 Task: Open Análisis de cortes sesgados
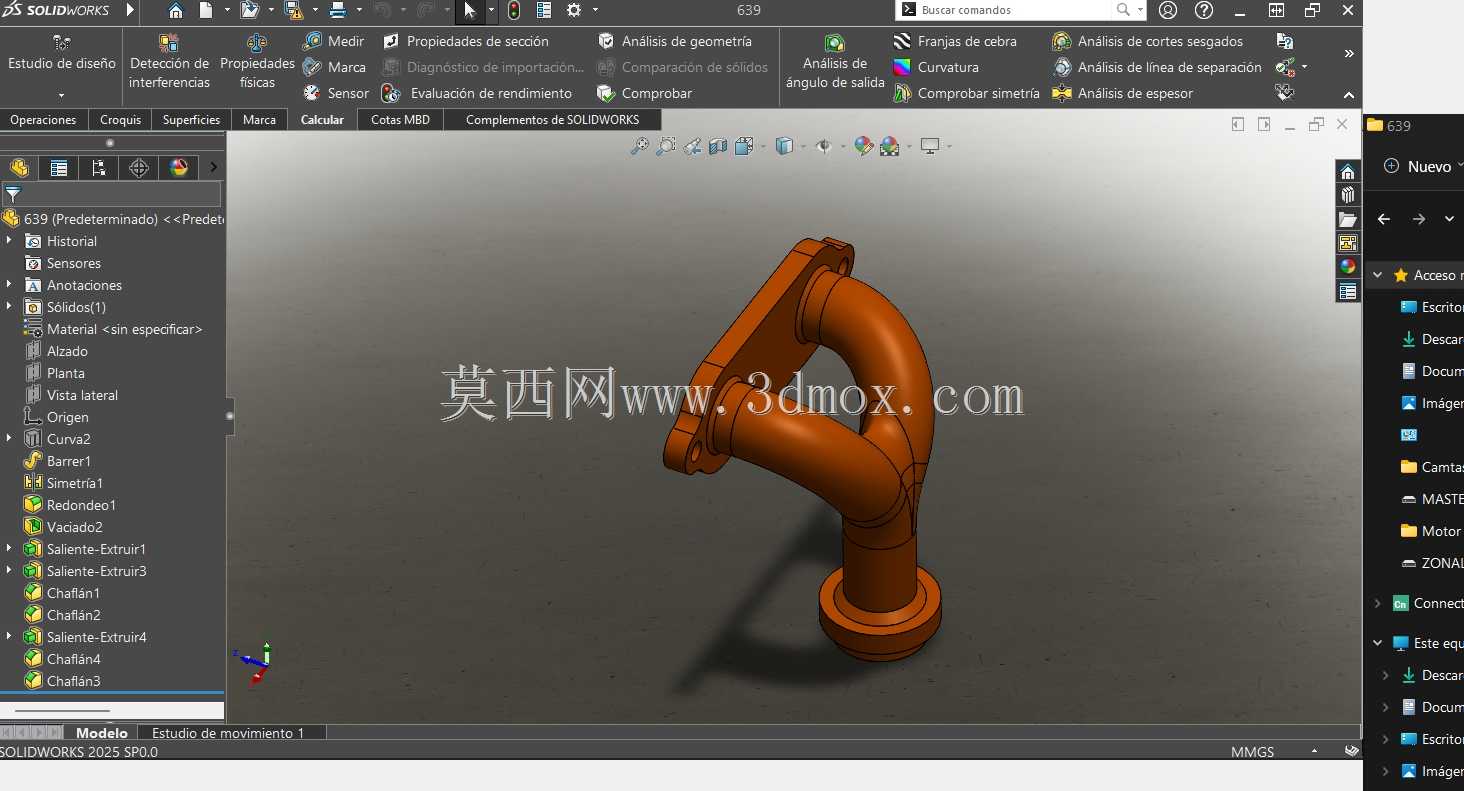(1147, 41)
